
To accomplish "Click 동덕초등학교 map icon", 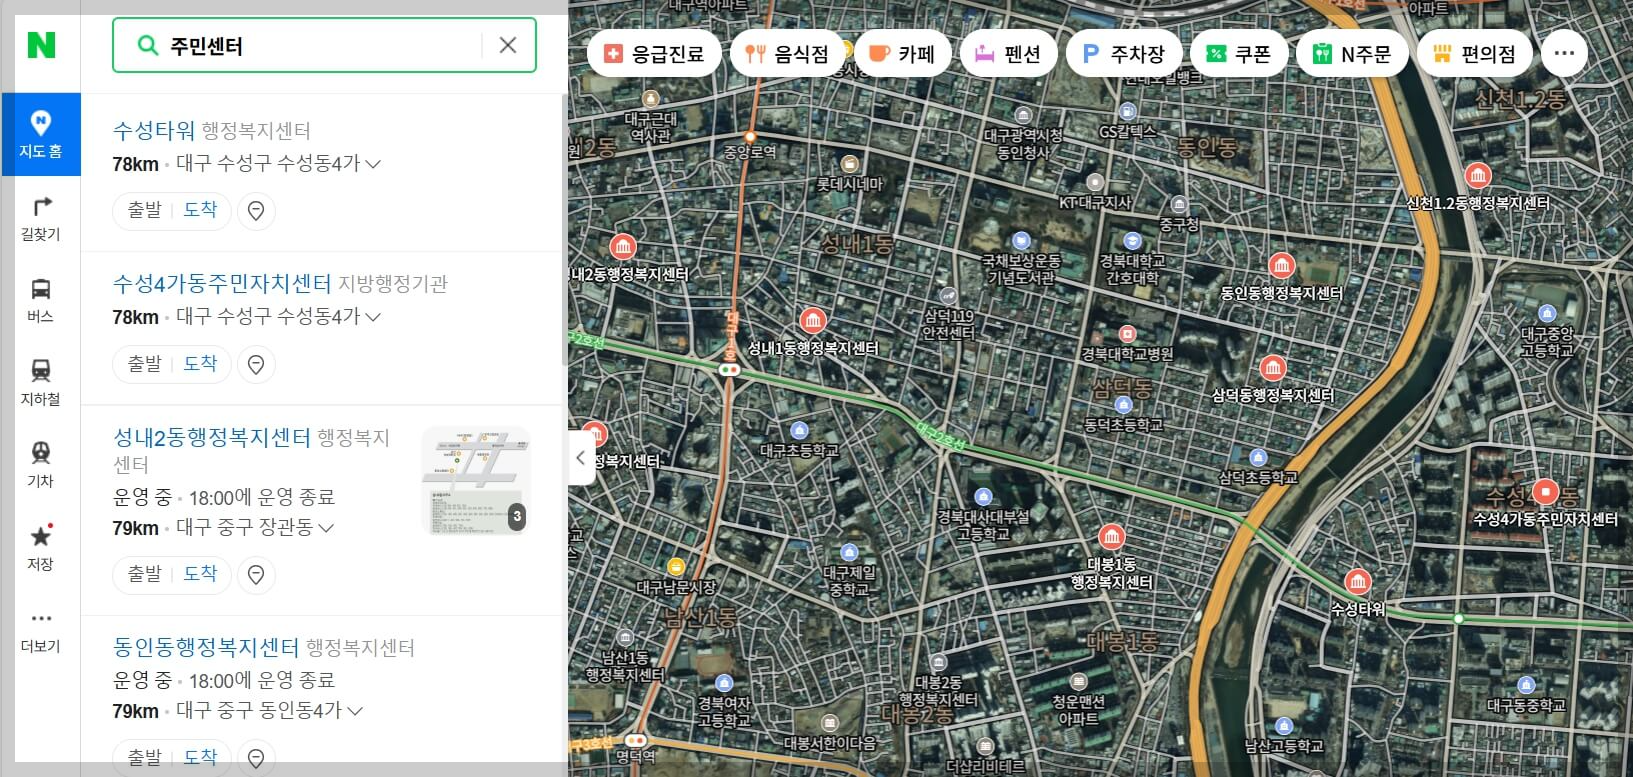I will coord(1123,405).
